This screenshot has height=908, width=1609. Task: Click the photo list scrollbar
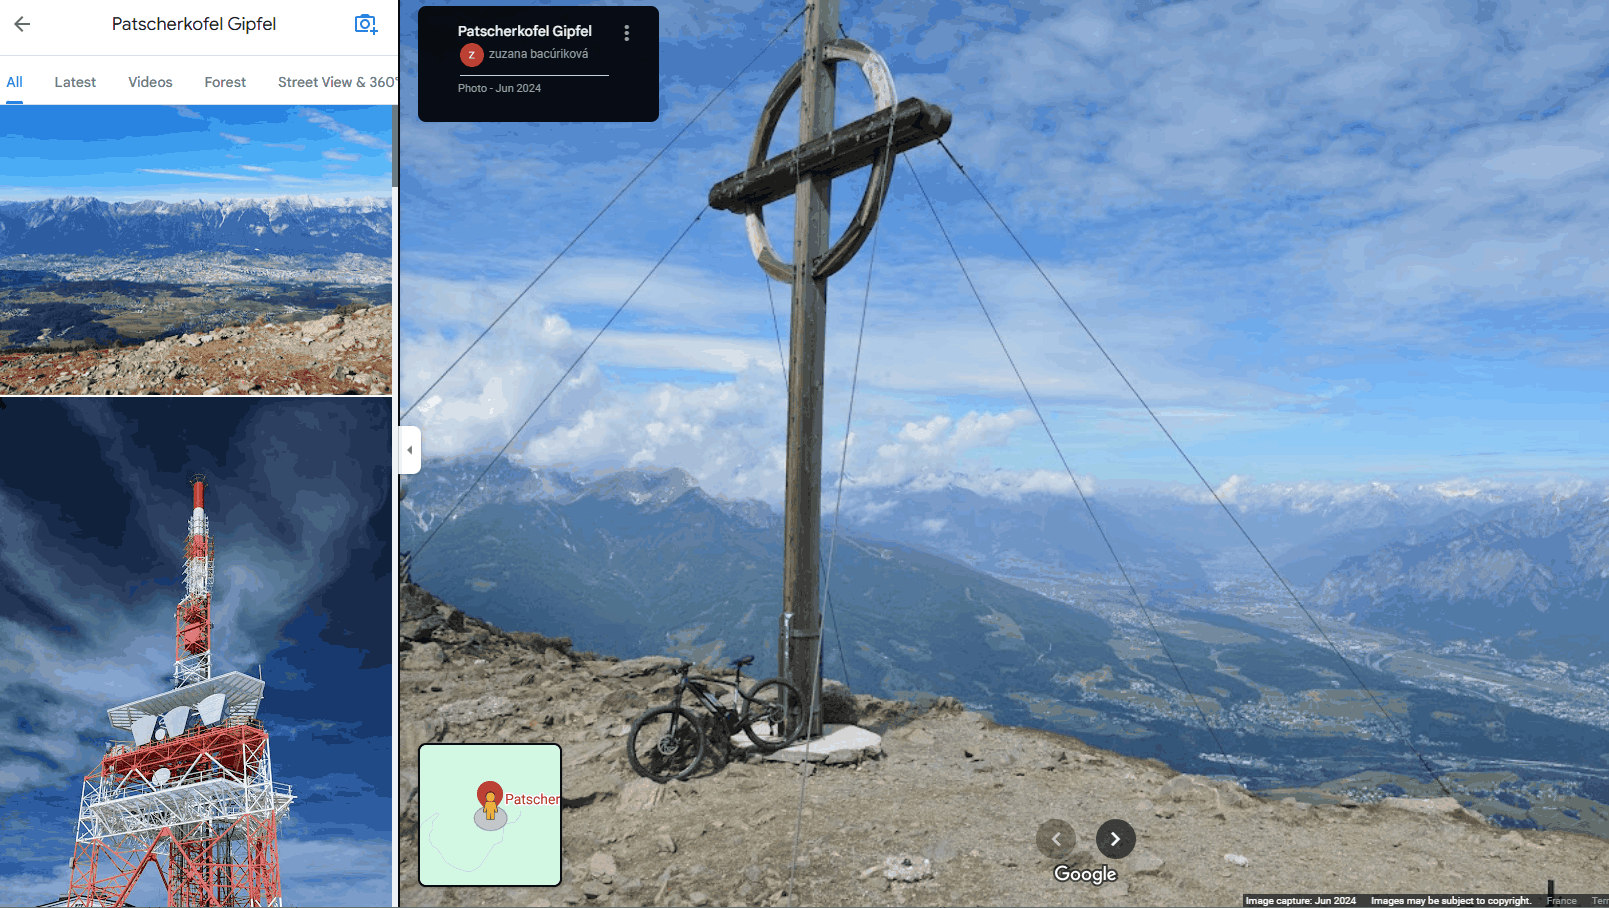tap(395, 147)
